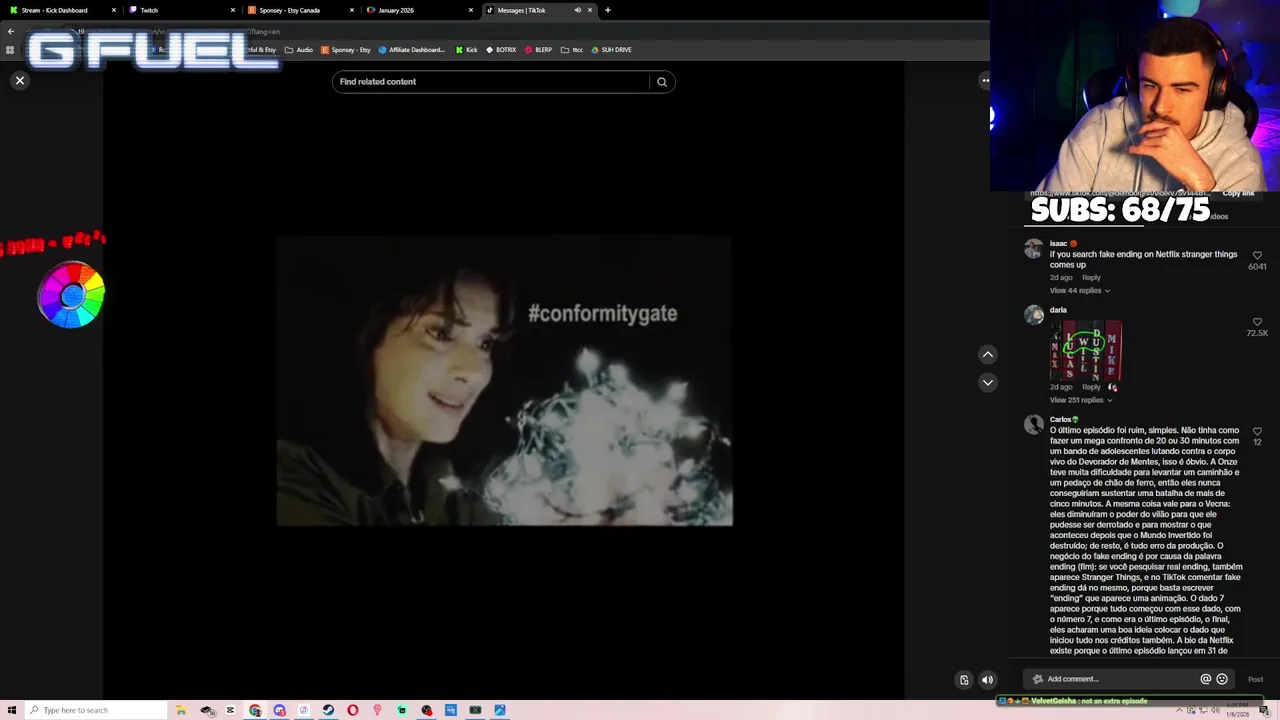This screenshot has width=1280, height=720.
Task: Open BOTRIX bookmark
Action: pos(501,50)
